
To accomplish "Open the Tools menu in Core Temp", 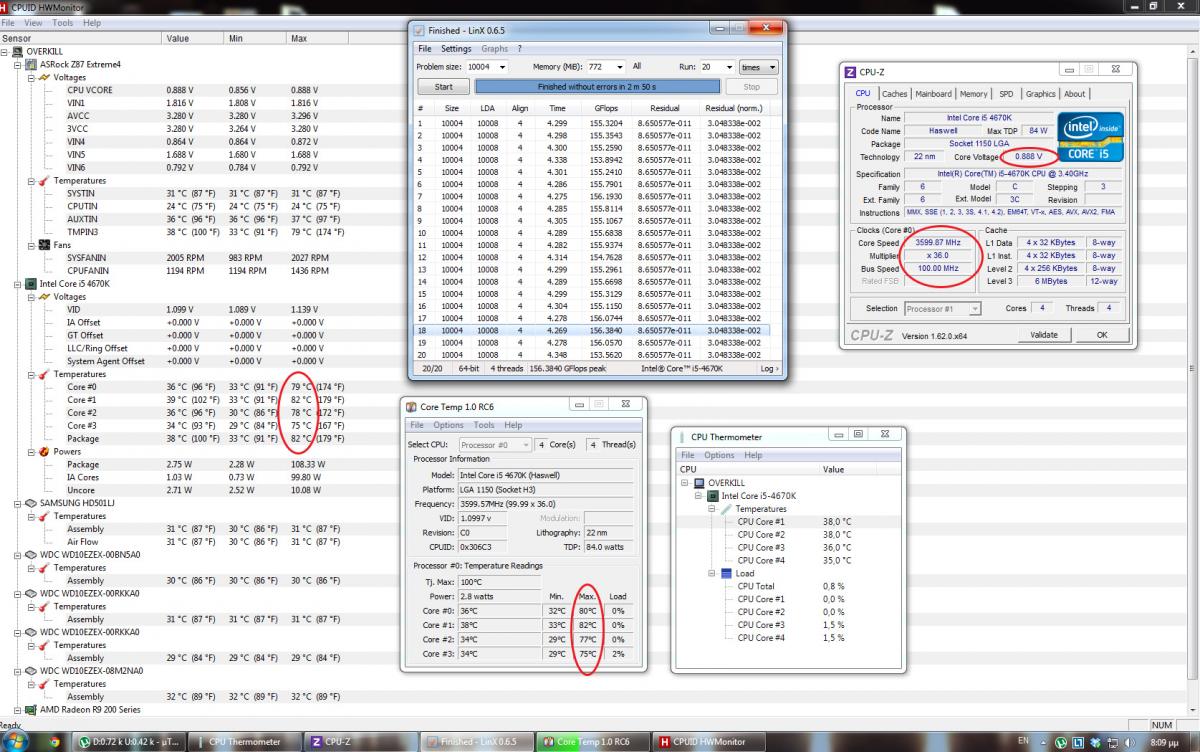I will click(x=483, y=425).
